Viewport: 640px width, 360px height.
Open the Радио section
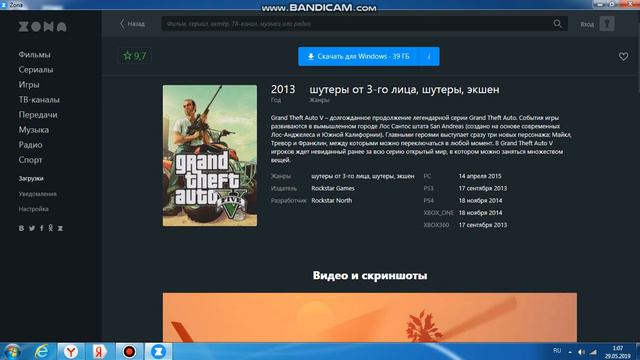click(x=30, y=145)
